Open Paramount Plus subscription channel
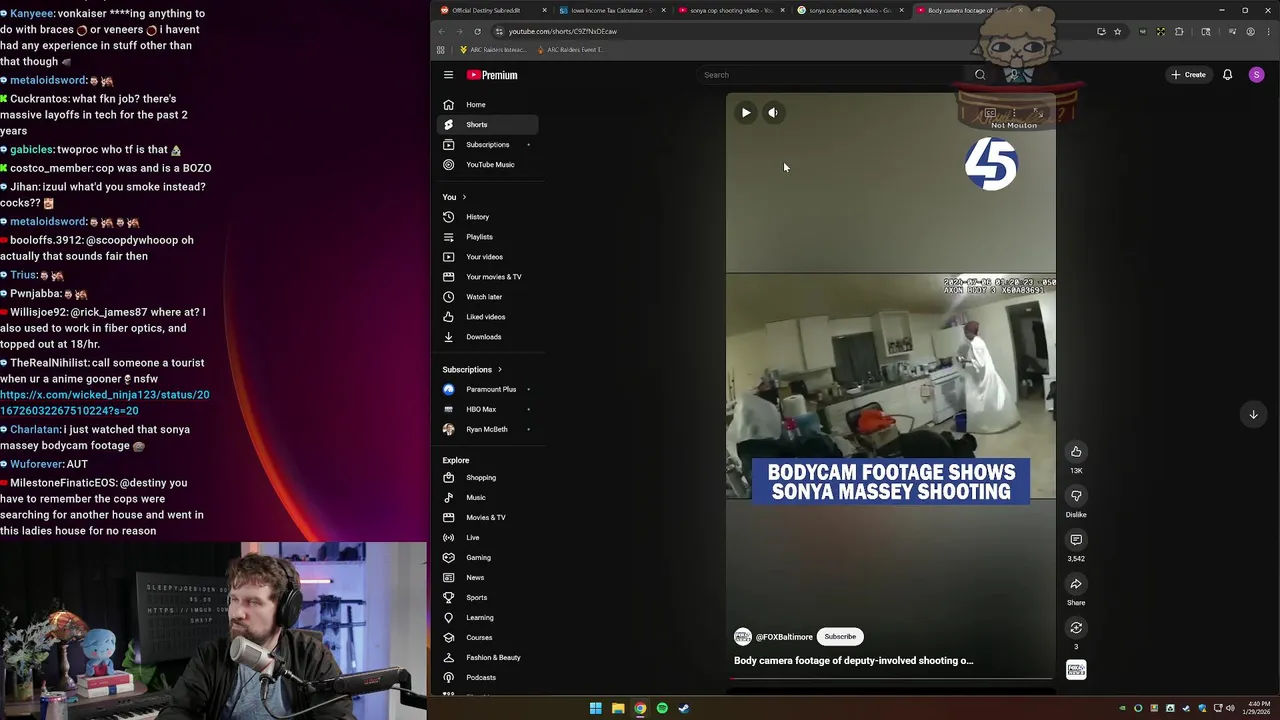 tap(488, 390)
